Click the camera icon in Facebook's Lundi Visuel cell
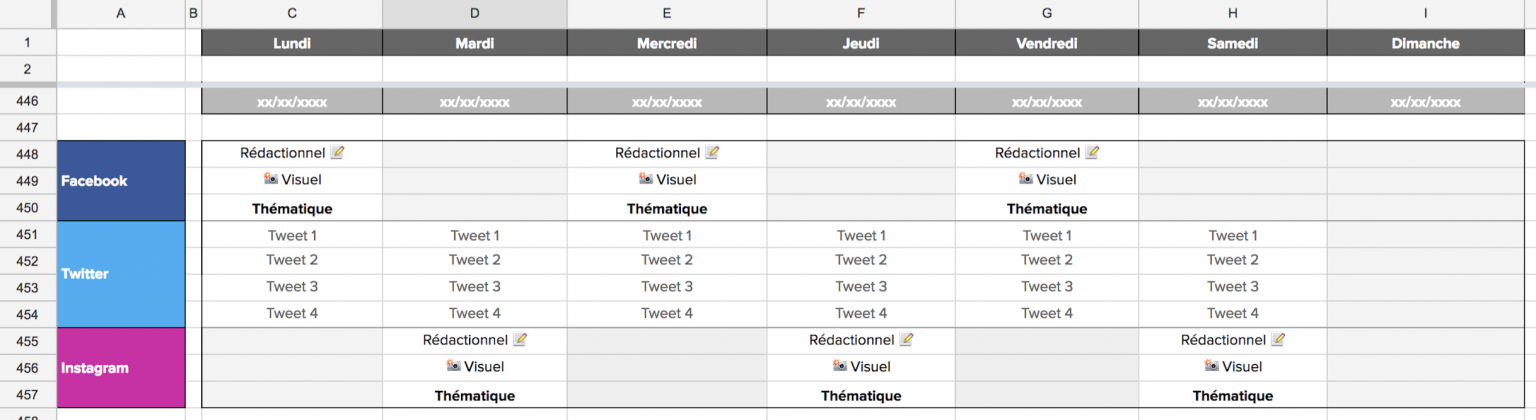The image size is (1536, 420). coord(270,179)
